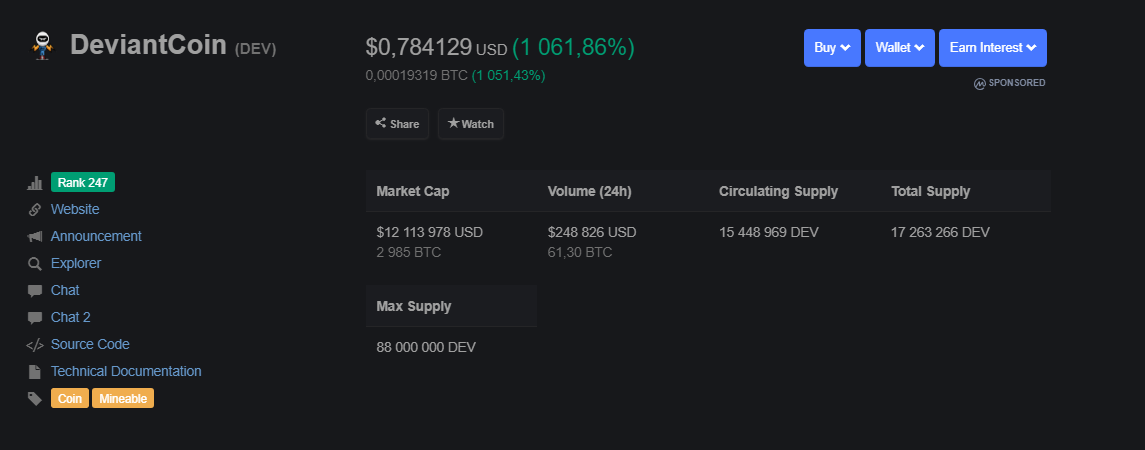Image resolution: width=1145 pixels, height=450 pixels.
Task: Open the Explorer link
Action: [x=76, y=264]
